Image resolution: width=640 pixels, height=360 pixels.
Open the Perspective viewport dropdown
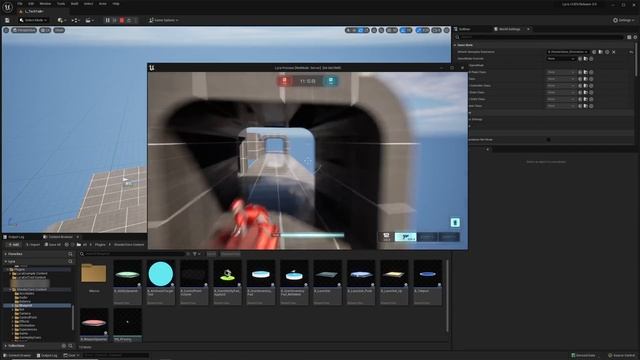[24, 30]
